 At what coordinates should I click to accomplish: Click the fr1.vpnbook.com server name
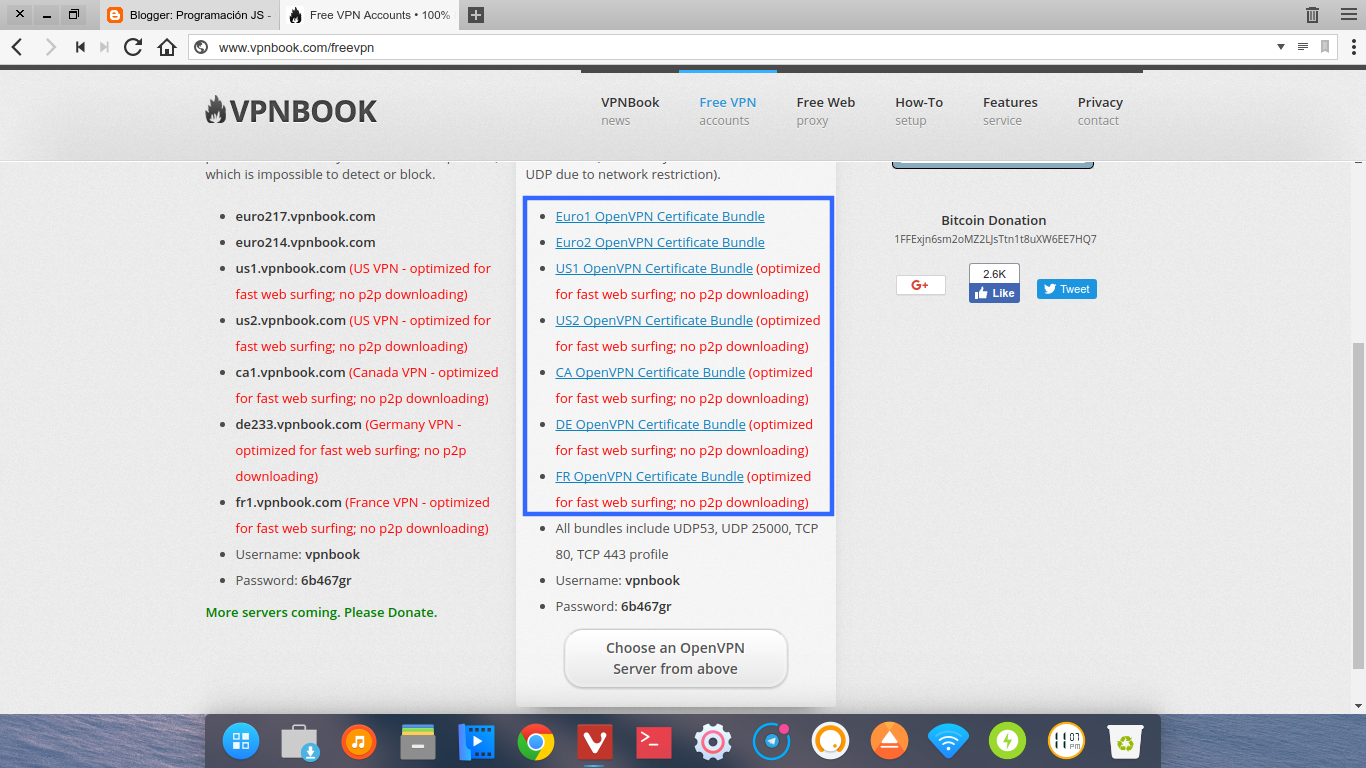pos(289,502)
